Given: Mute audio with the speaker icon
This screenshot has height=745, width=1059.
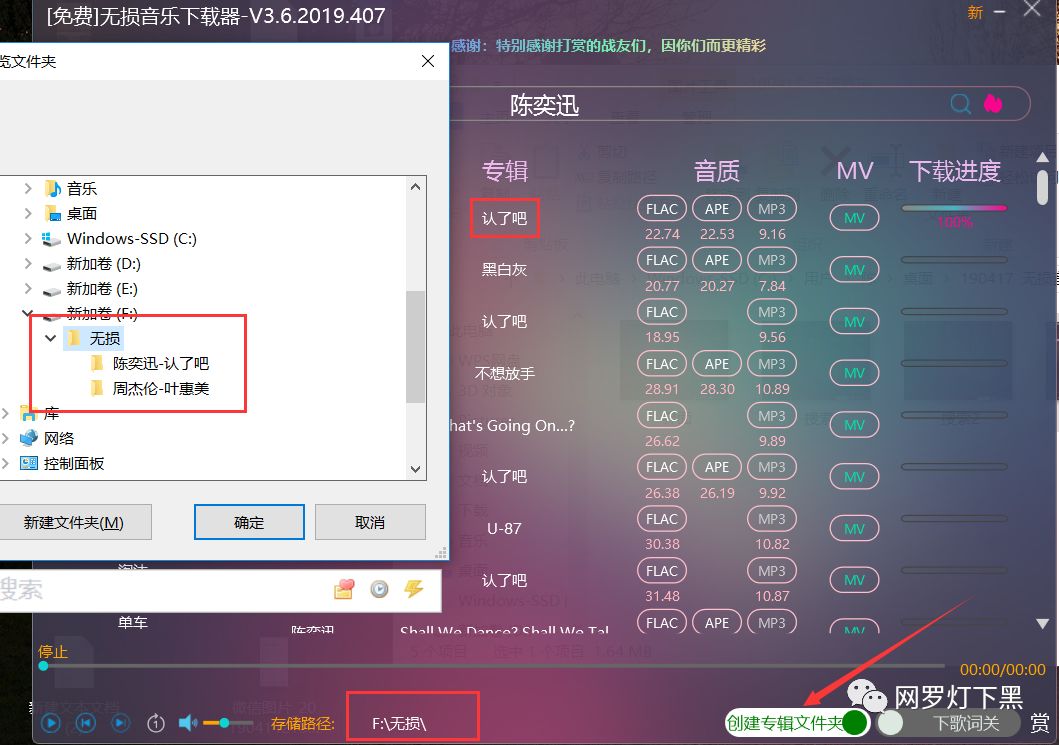Looking at the screenshot, I should pyautogui.click(x=187, y=723).
